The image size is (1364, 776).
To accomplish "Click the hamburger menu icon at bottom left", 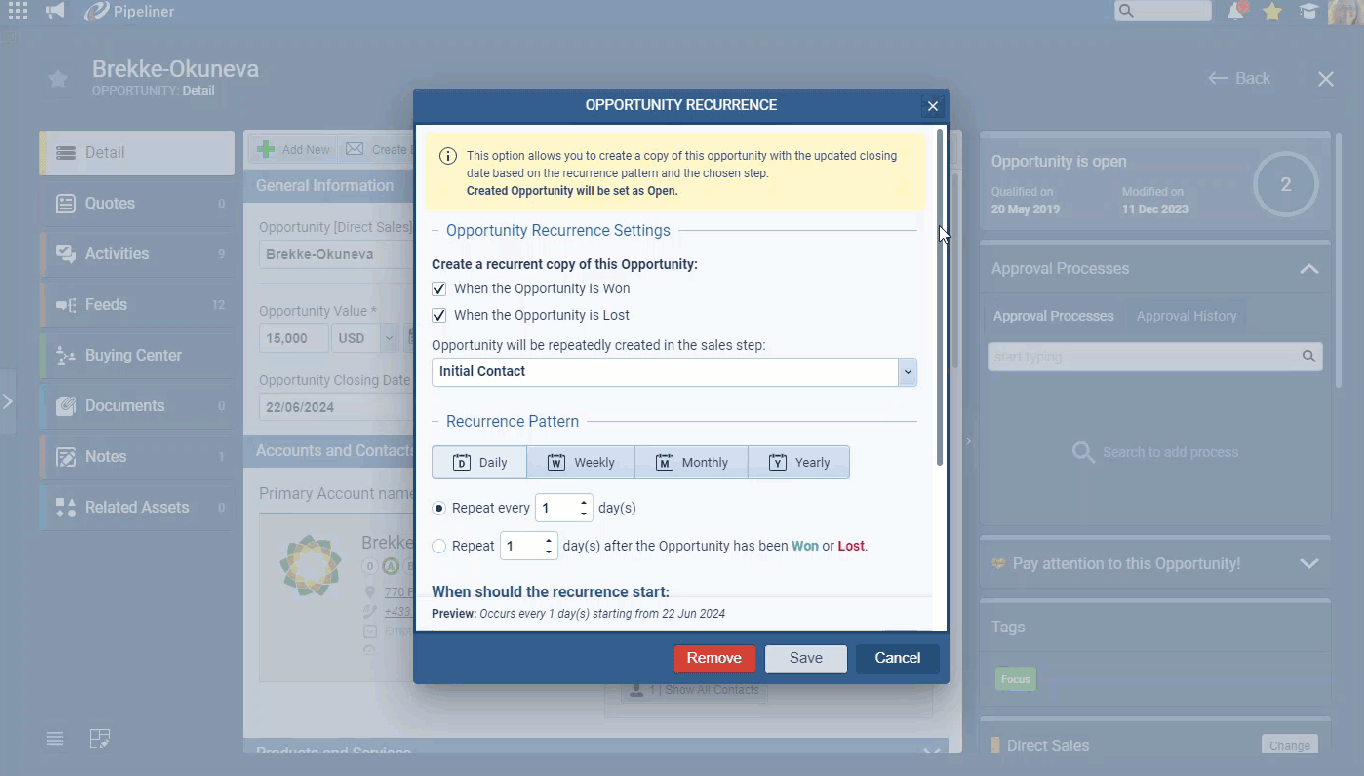I will point(55,739).
